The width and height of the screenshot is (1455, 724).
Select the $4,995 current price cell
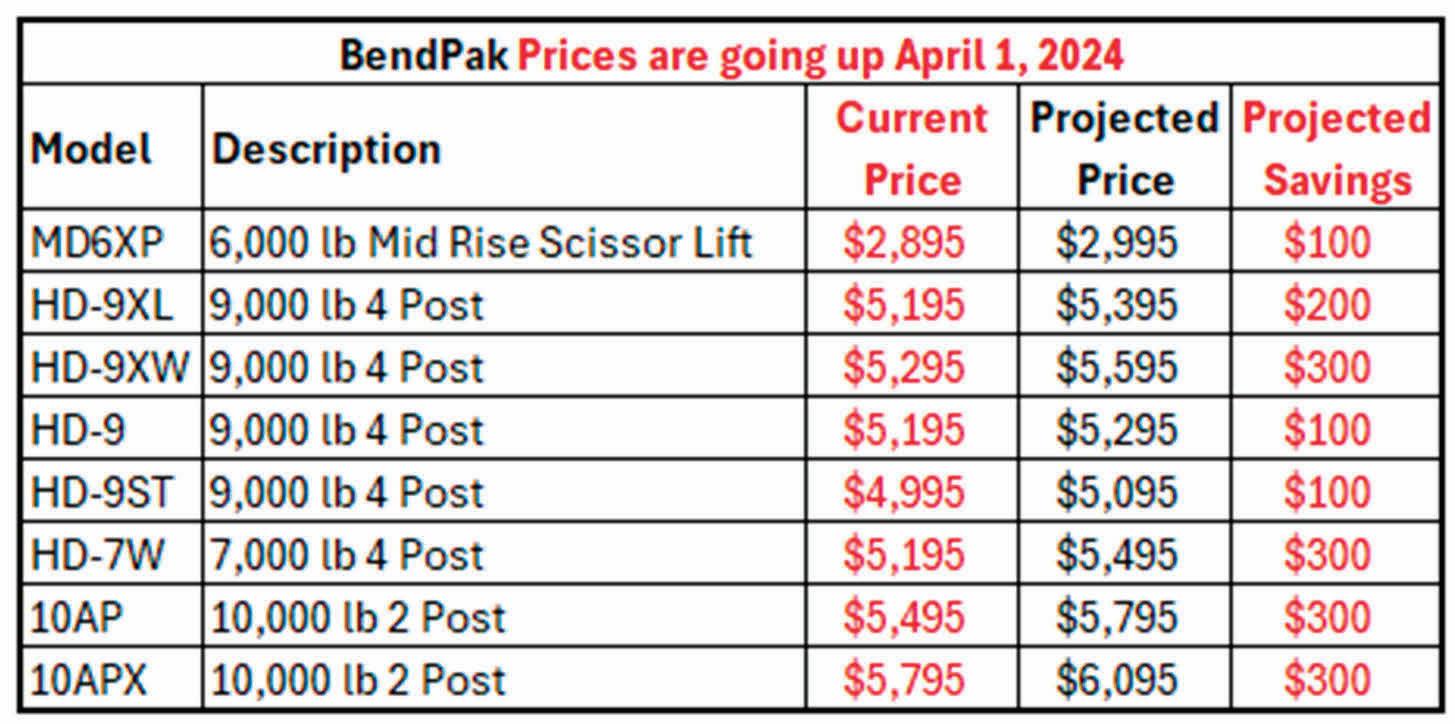pyautogui.click(x=904, y=493)
